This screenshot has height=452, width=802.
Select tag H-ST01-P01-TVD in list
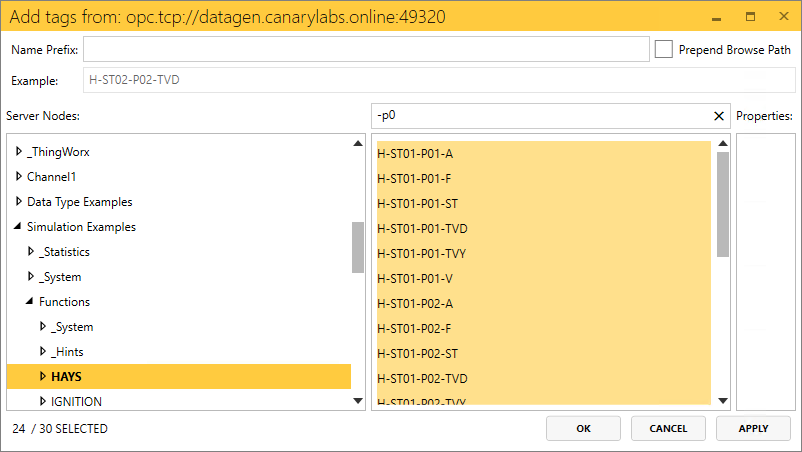(x=423, y=228)
